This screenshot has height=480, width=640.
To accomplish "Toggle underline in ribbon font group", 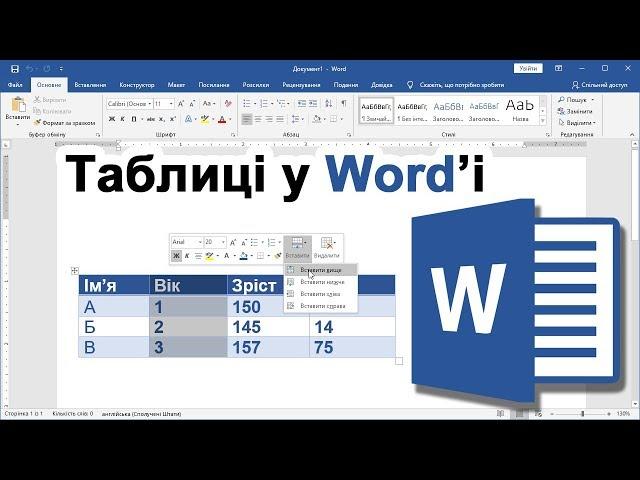I will 133,119.
